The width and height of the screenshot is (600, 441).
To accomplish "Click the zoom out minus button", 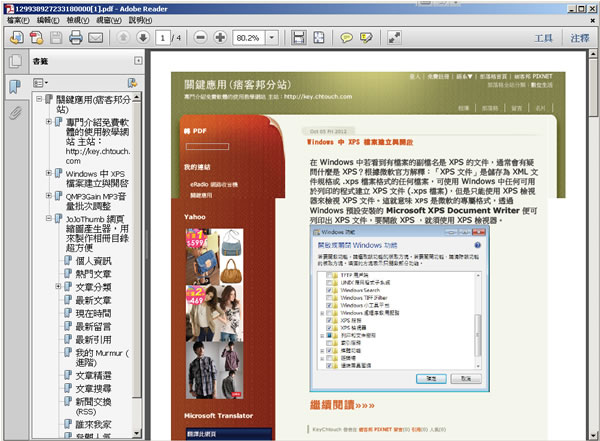I will pos(201,38).
